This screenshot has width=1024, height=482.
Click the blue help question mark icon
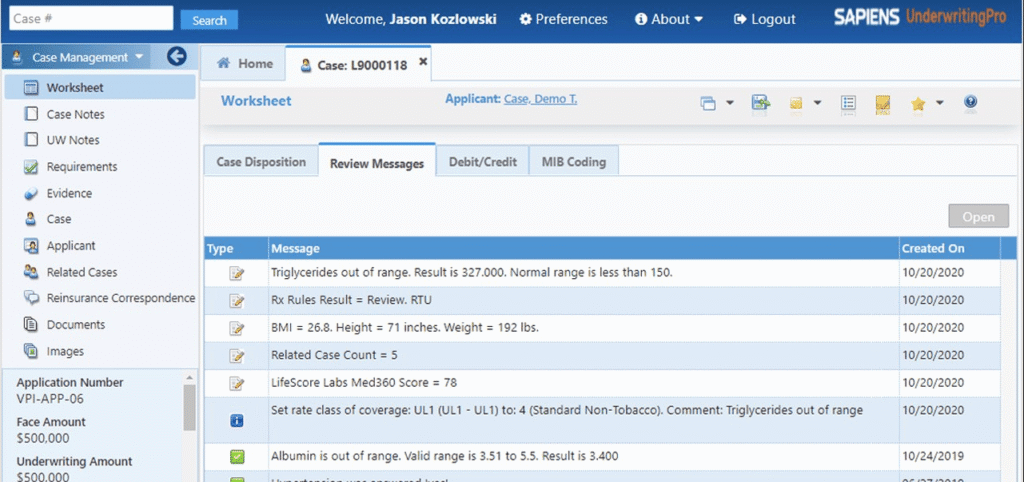[969, 102]
